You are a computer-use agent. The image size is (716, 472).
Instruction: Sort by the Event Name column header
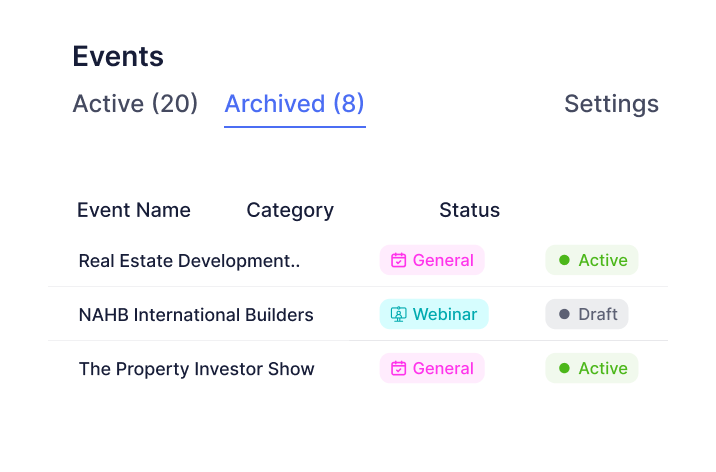134,210
